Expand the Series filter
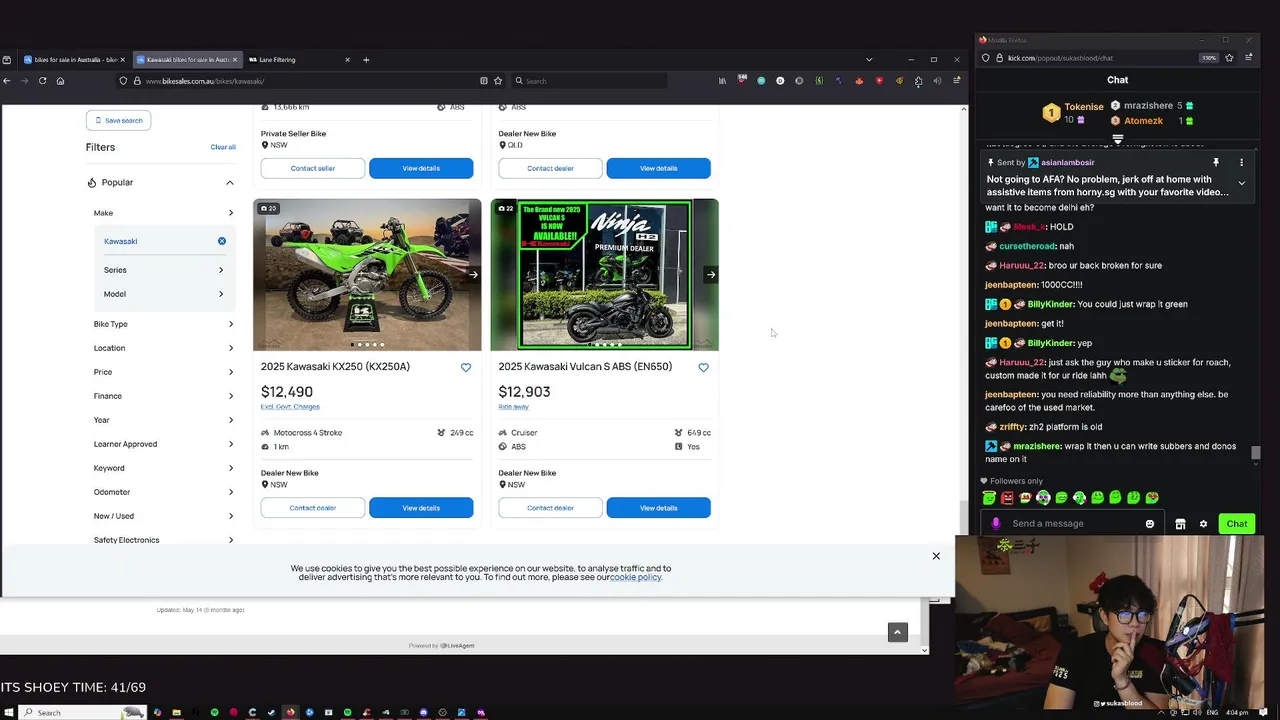1280x720 pixels. 164,270
